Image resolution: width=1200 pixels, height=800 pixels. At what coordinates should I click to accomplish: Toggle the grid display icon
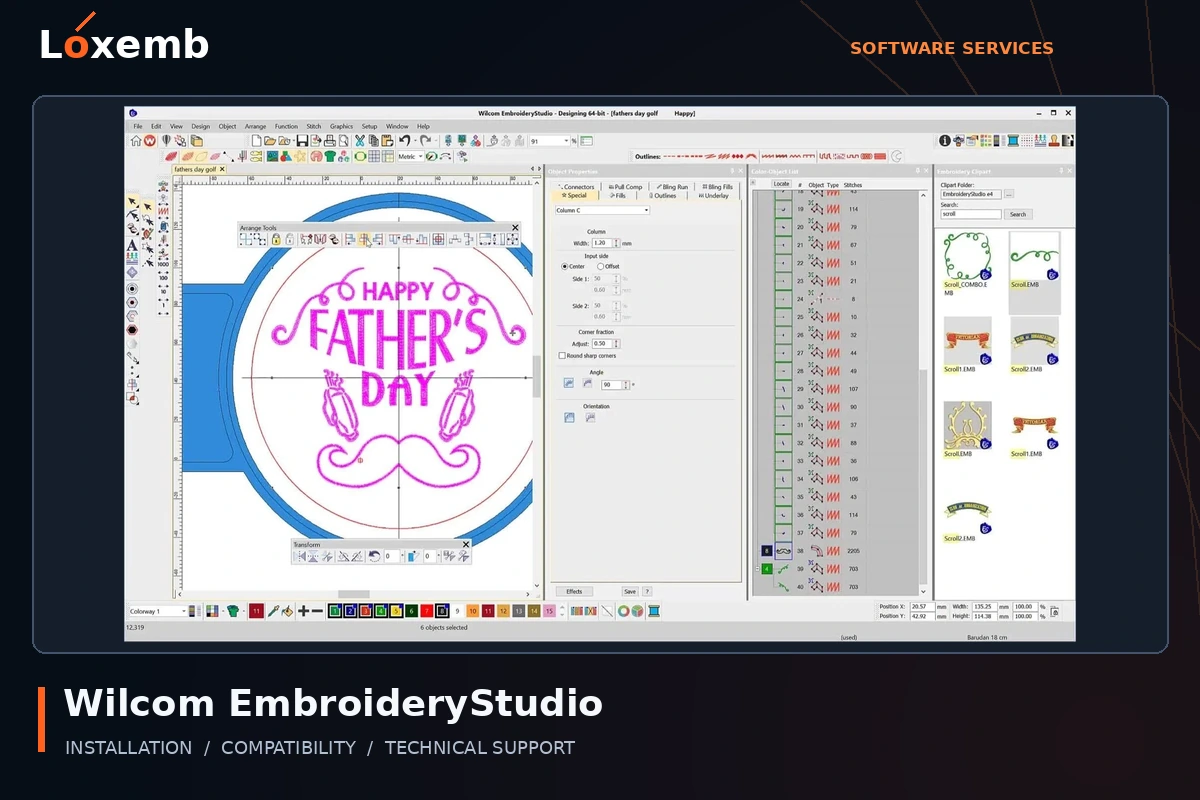[x=374, y=156]
